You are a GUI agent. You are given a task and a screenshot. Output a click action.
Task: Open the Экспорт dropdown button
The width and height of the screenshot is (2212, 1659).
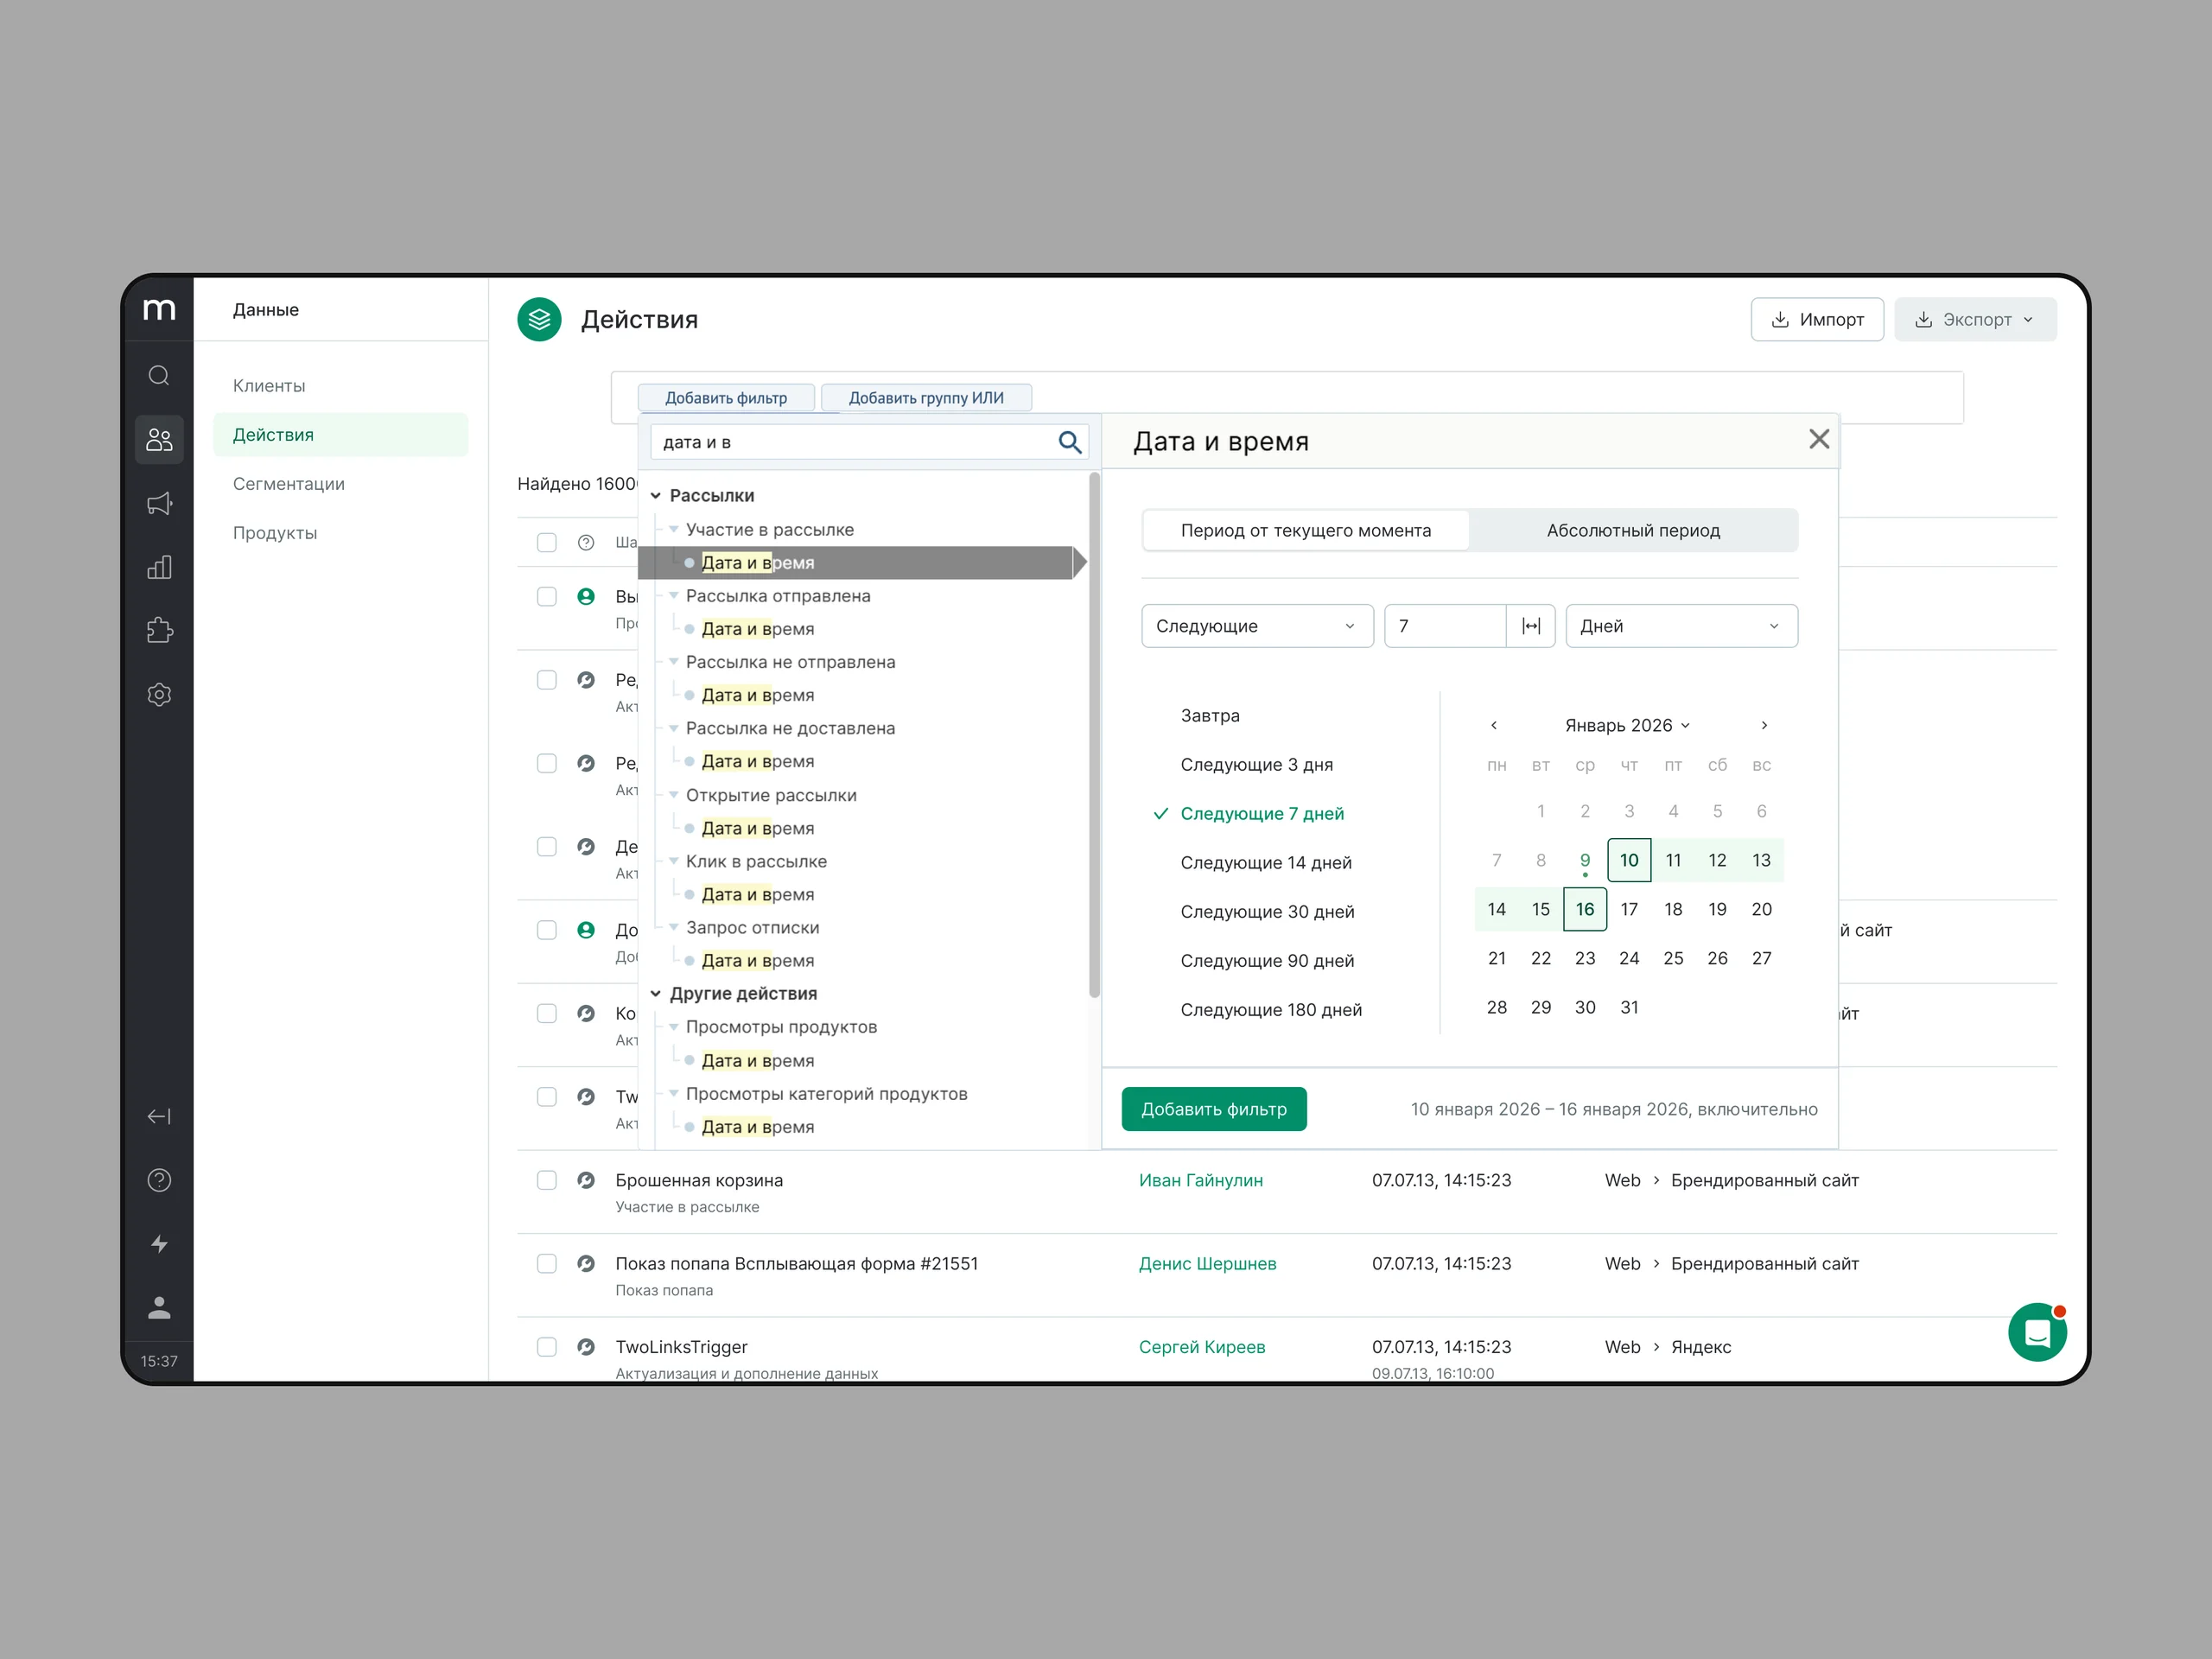[x=1975, y=320]
